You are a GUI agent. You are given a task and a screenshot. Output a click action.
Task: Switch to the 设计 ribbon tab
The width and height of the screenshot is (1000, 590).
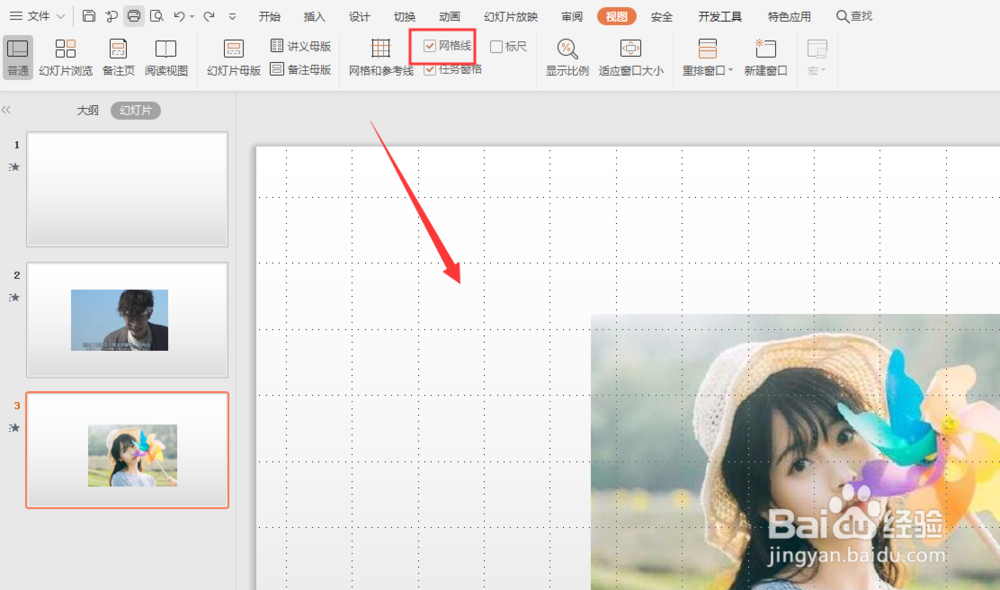click(360, 17)
